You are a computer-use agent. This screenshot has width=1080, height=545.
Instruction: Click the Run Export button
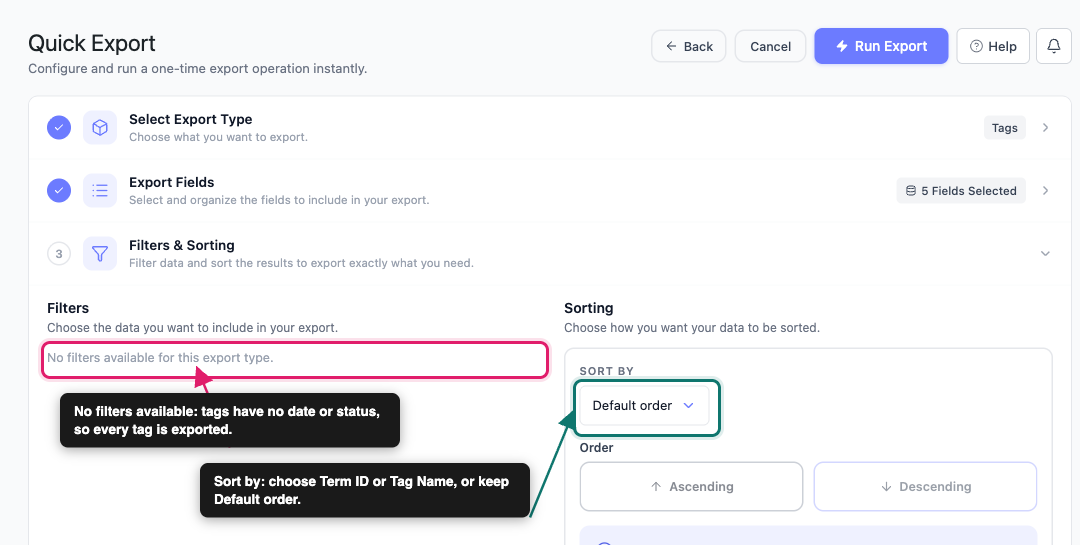tap(881, 46)
